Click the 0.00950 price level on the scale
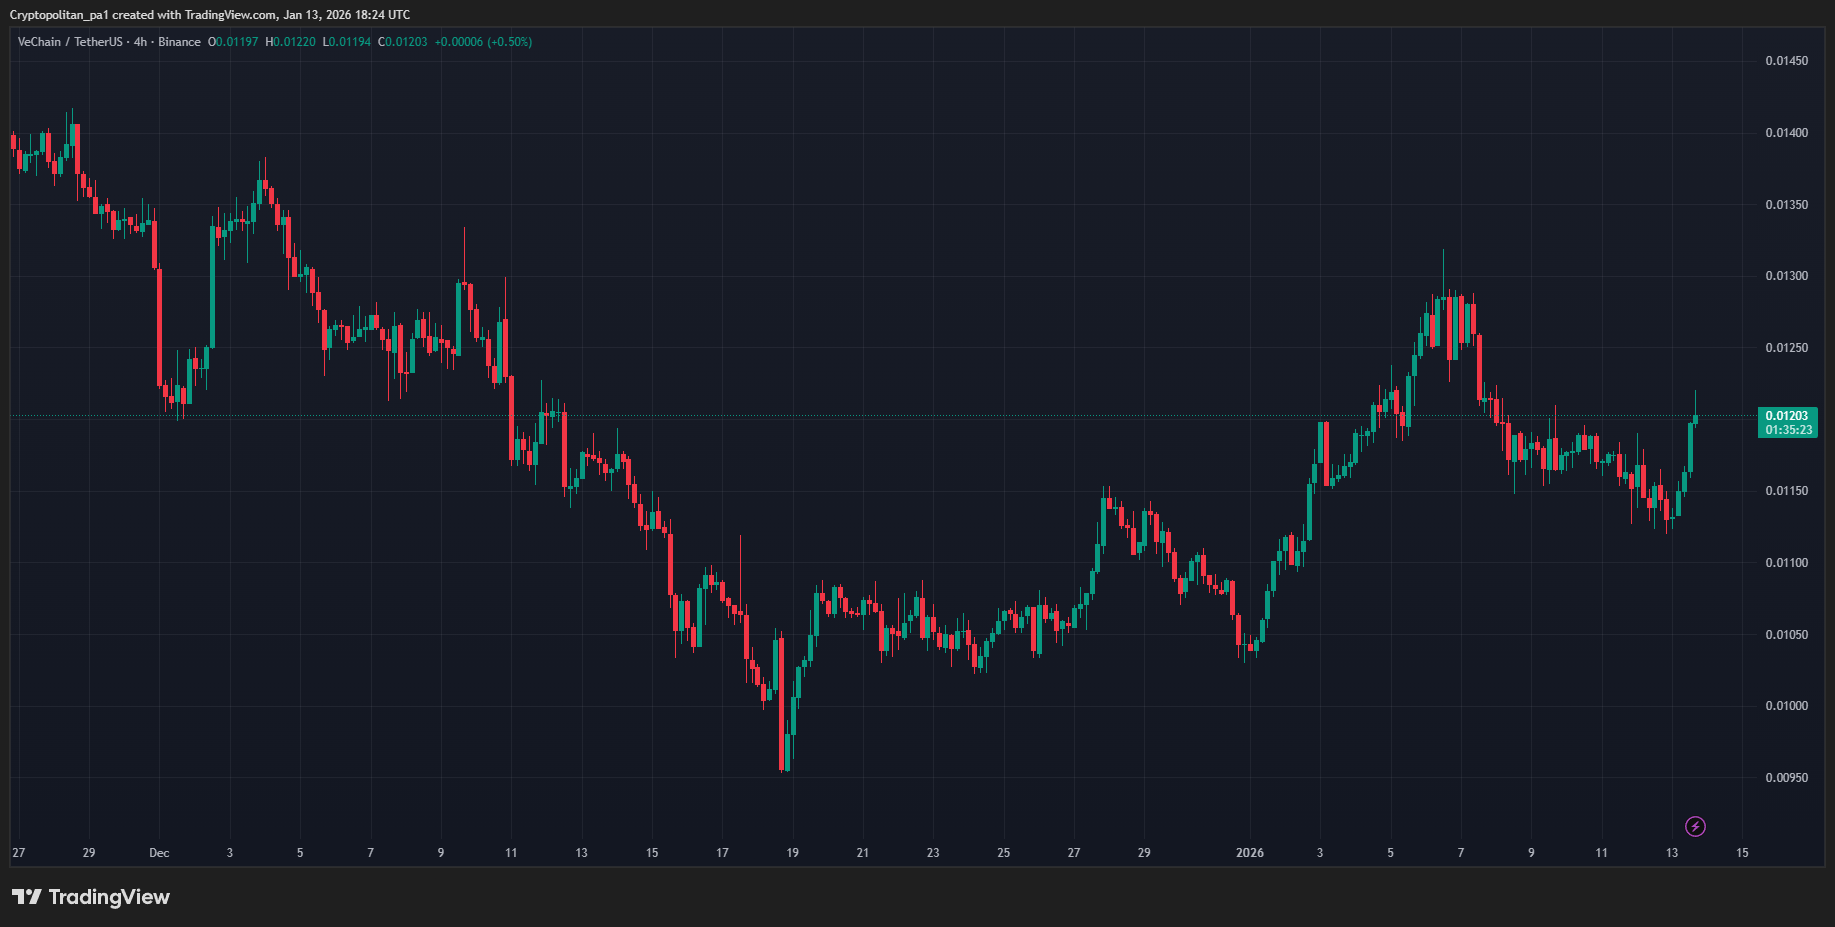This screenshot has height=927, width=1835. (x=1789, y=777)
